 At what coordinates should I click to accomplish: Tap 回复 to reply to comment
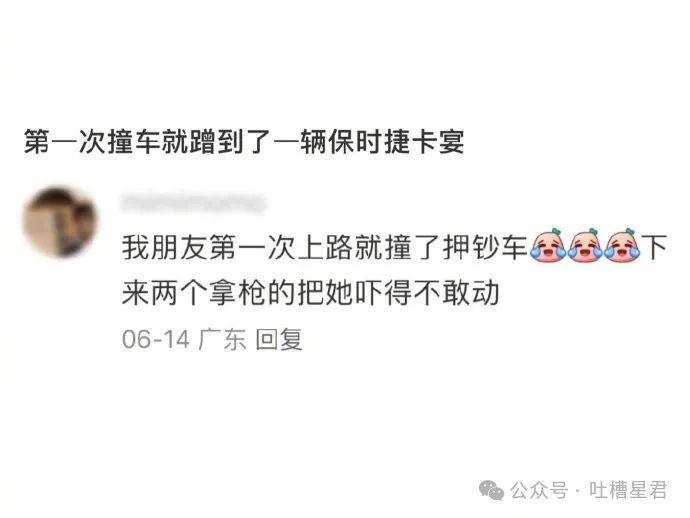[x=279, y=339]
